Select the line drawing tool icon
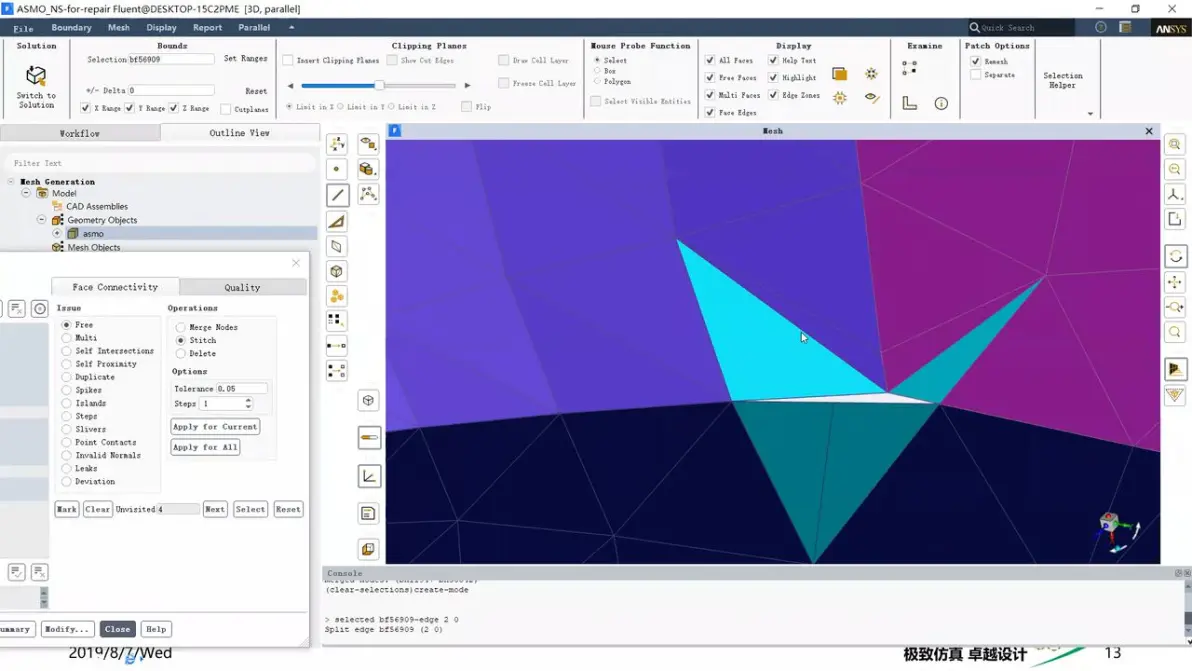This screenshot has width=1192, height=671. (x=338, y=195)
